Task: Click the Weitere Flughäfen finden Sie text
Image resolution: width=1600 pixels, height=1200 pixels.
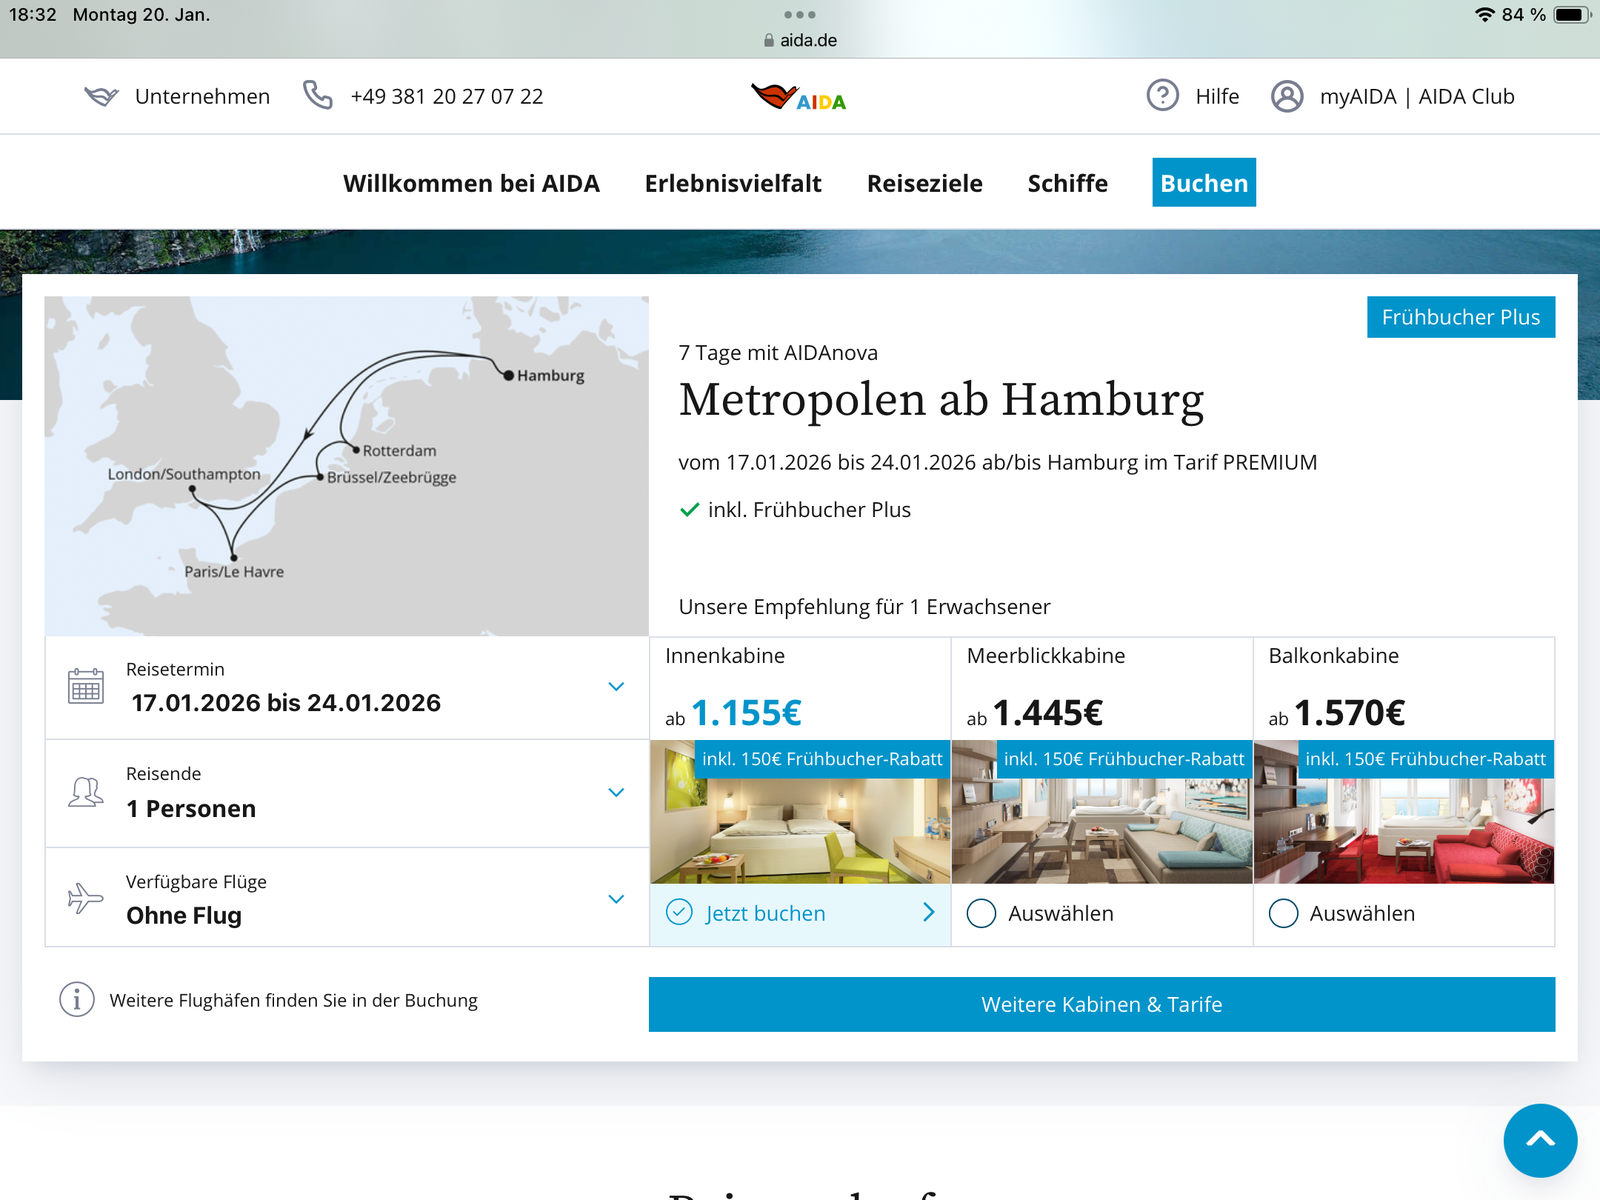Action: 293,1001
